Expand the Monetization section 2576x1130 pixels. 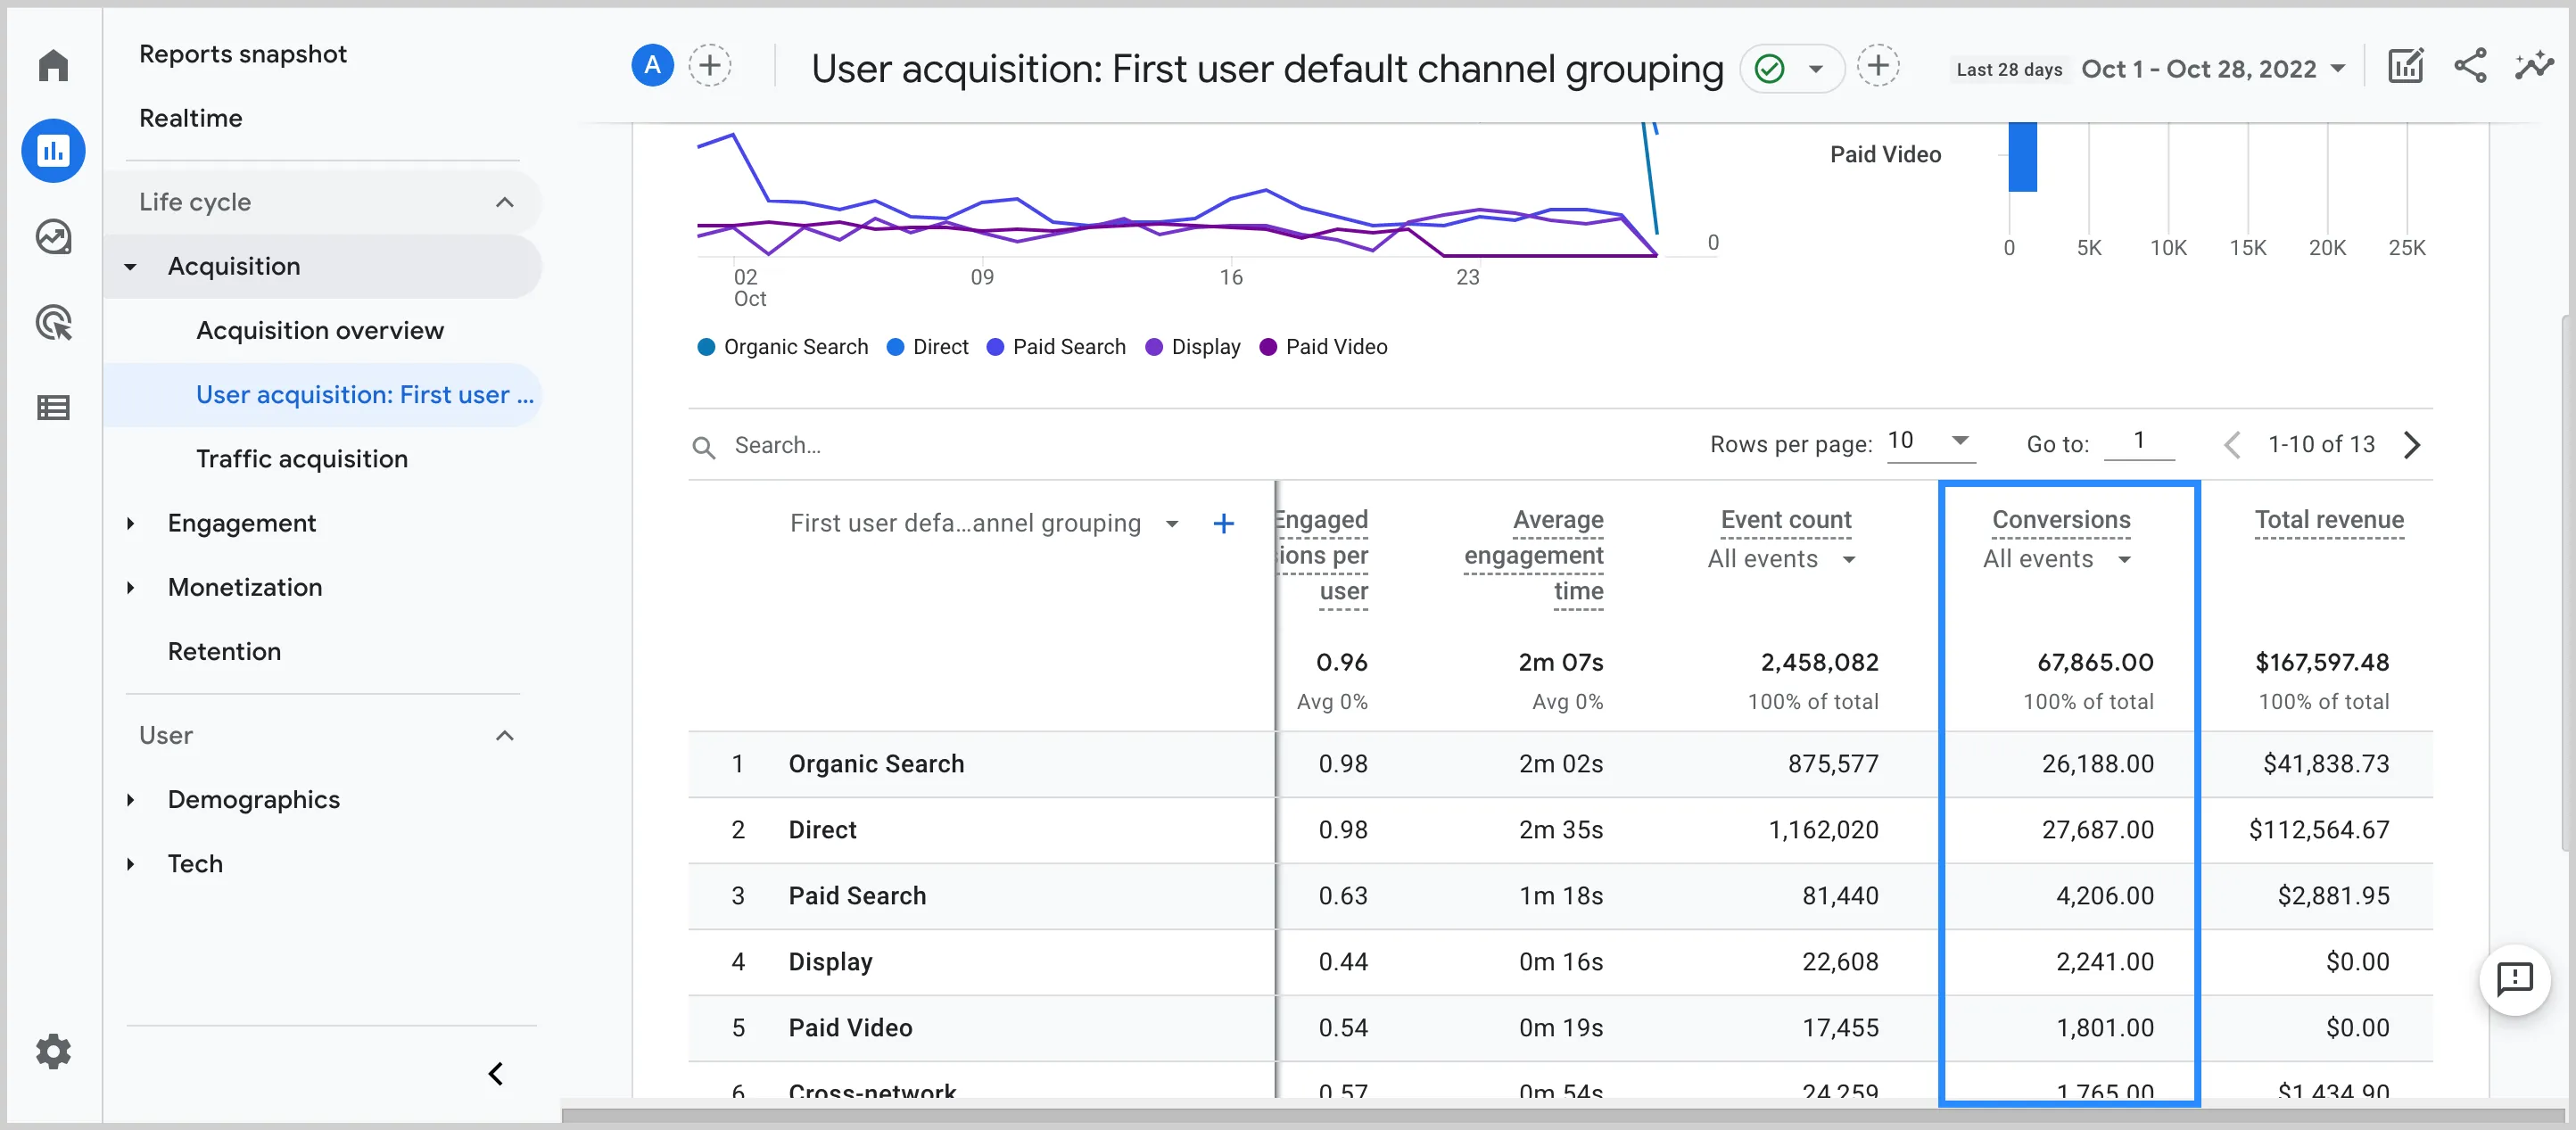pyautogui.click(x=130, y=588)
